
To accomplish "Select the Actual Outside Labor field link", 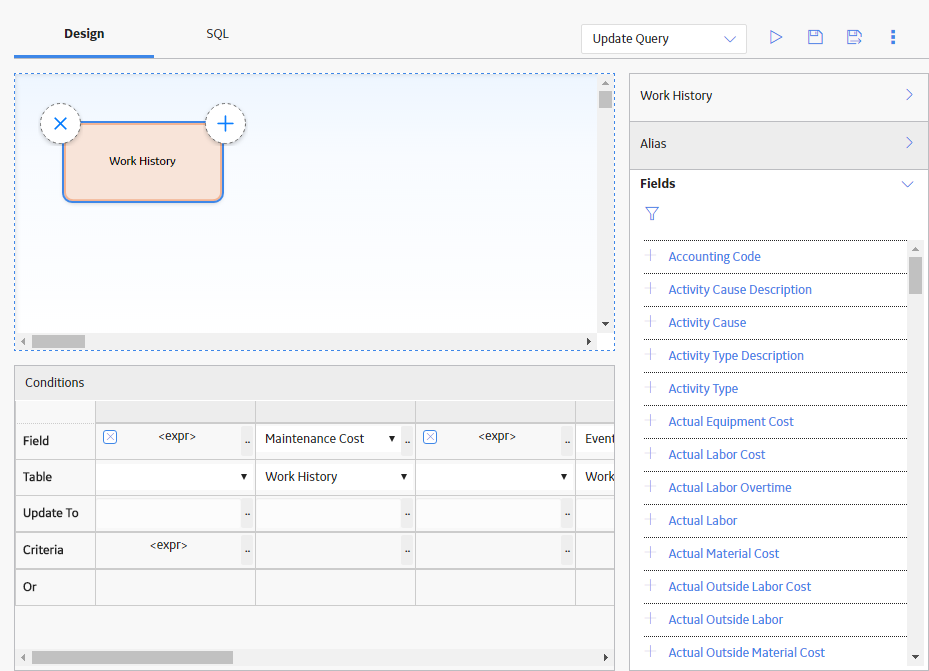I will click(726, 619).
